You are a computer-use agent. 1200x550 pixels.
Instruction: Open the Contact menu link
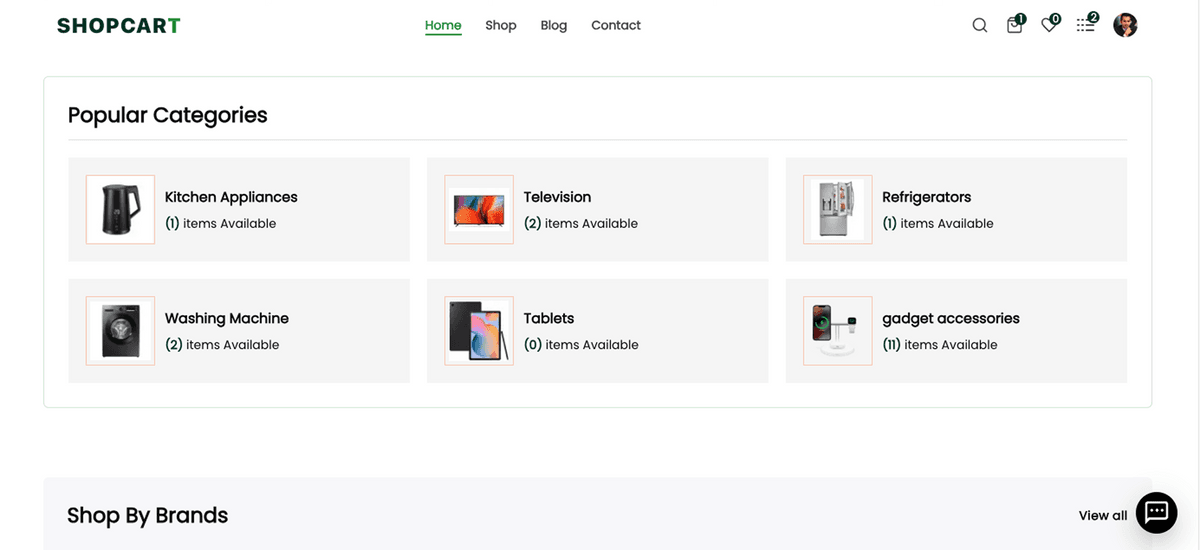coord(616,26)
